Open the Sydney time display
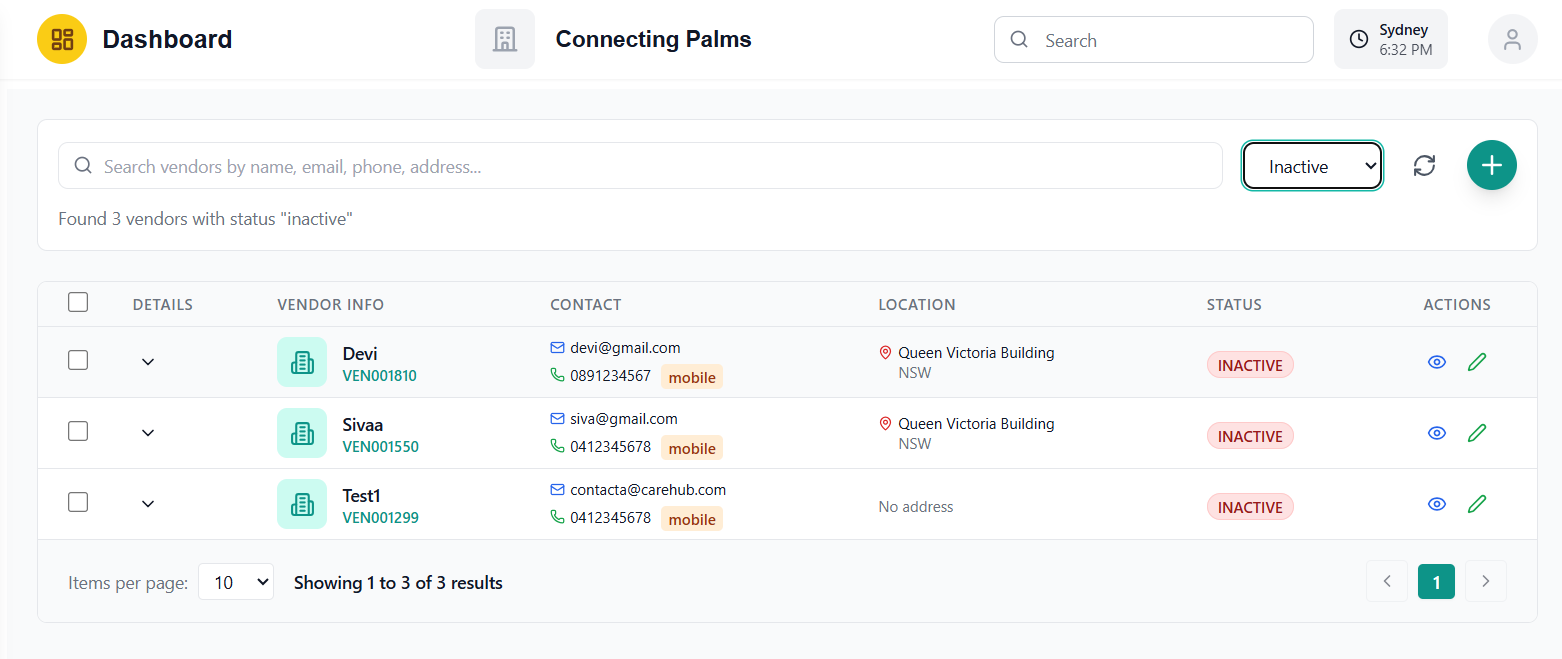This screenshot has height=659, width=1562. 1390,39
